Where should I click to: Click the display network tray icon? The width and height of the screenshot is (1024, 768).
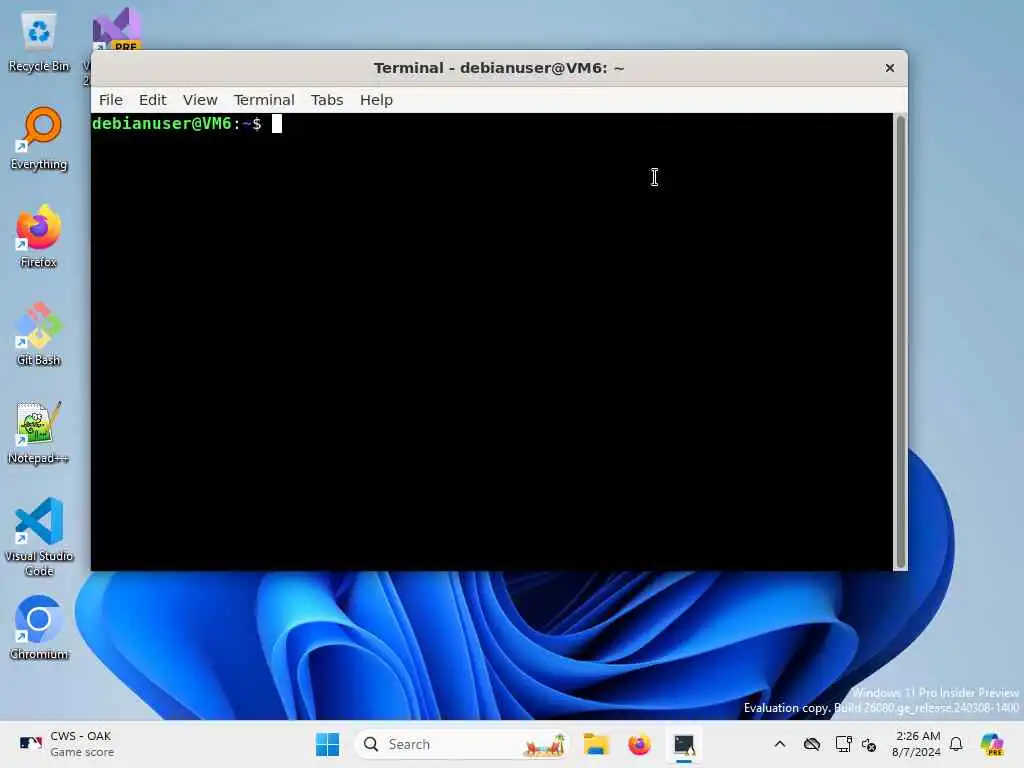843,744
